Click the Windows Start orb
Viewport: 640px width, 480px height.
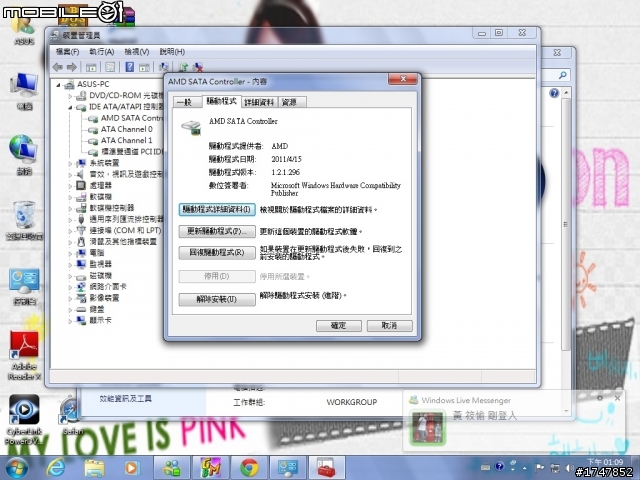click(16, 468)
